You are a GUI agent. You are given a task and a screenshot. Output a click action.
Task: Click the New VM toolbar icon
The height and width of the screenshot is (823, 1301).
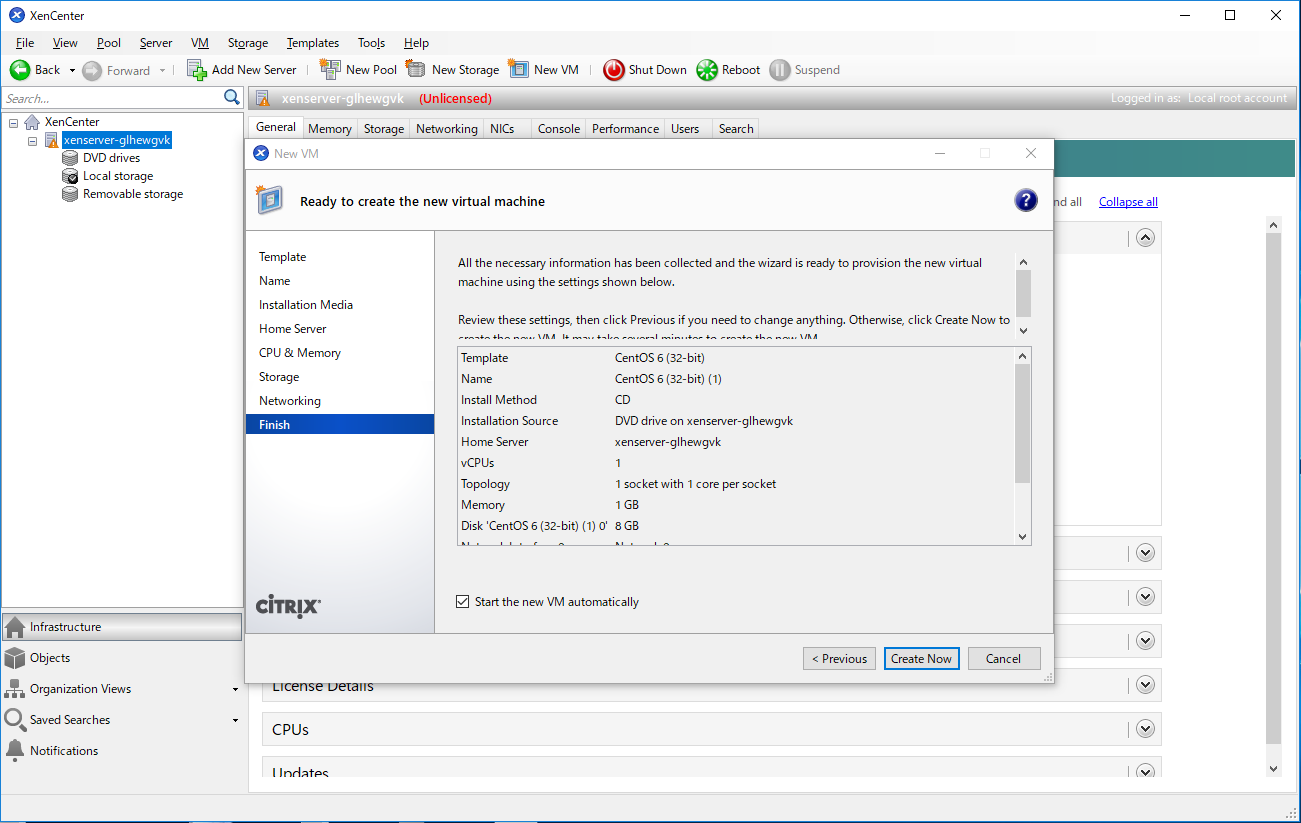[519, 69]
